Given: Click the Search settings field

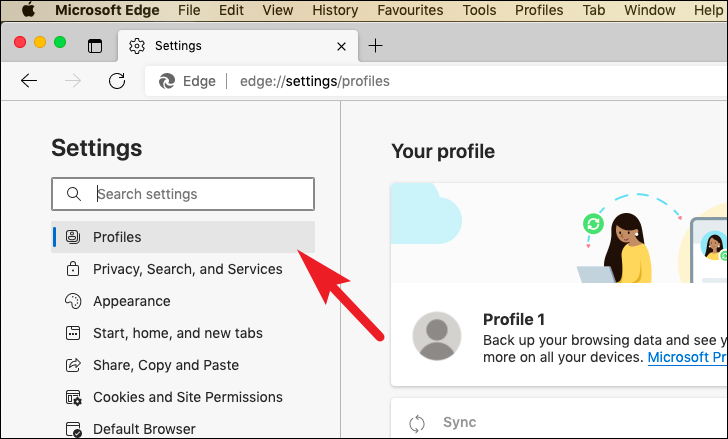Looking at the screenshot, I should [183, 194].
